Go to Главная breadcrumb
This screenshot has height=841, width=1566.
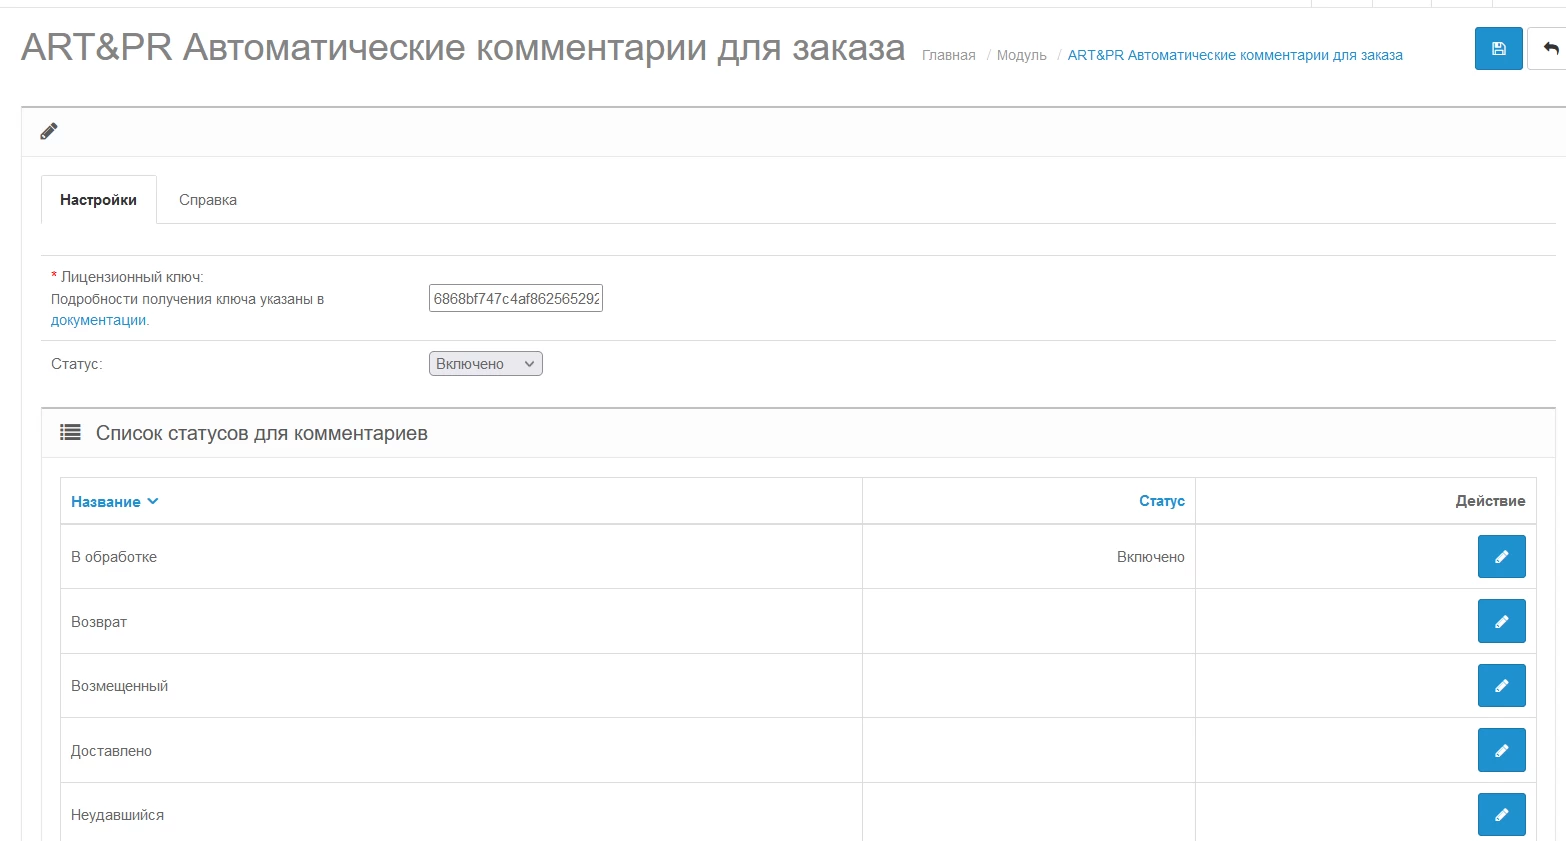click(x=948, y=55)
